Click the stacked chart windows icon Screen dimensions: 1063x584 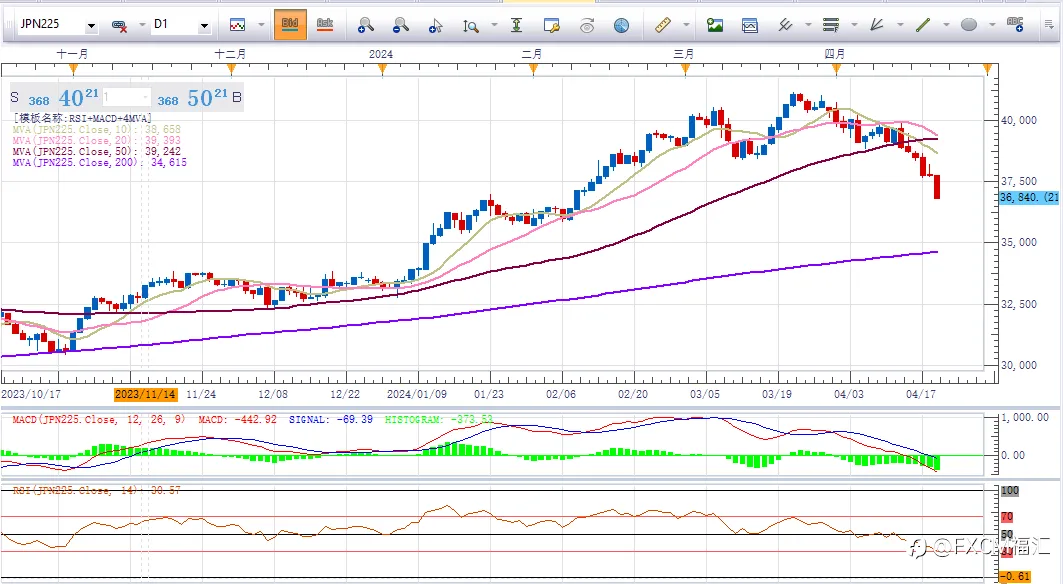(750, 26)
